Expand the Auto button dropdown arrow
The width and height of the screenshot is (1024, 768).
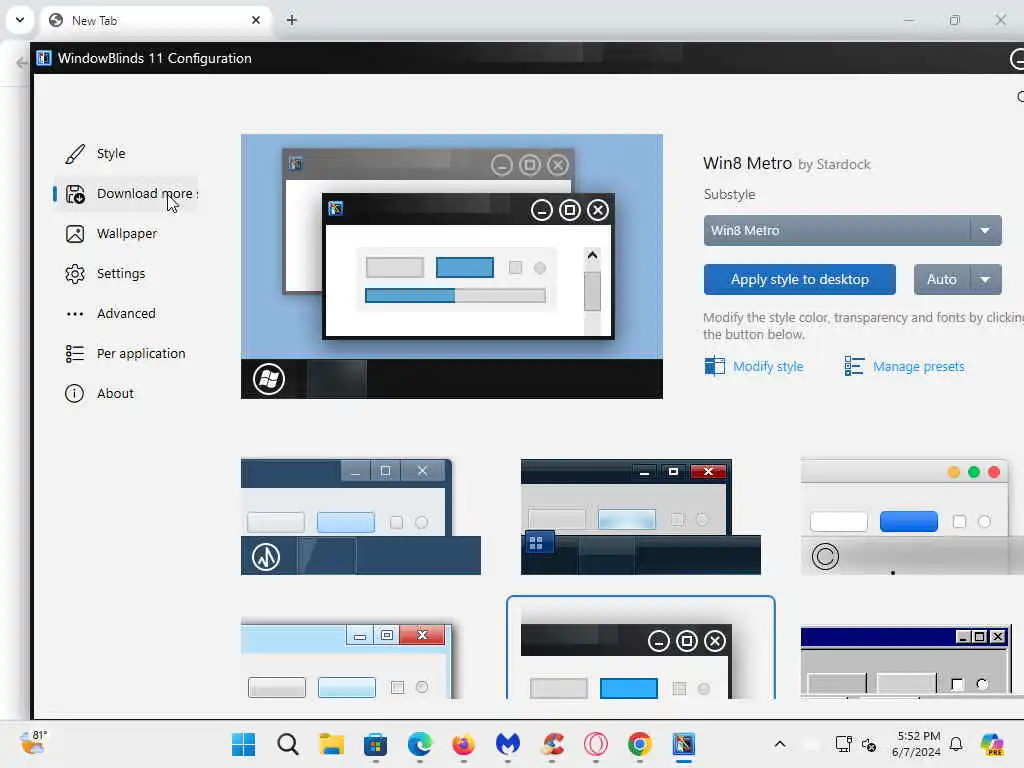point(985,280)
